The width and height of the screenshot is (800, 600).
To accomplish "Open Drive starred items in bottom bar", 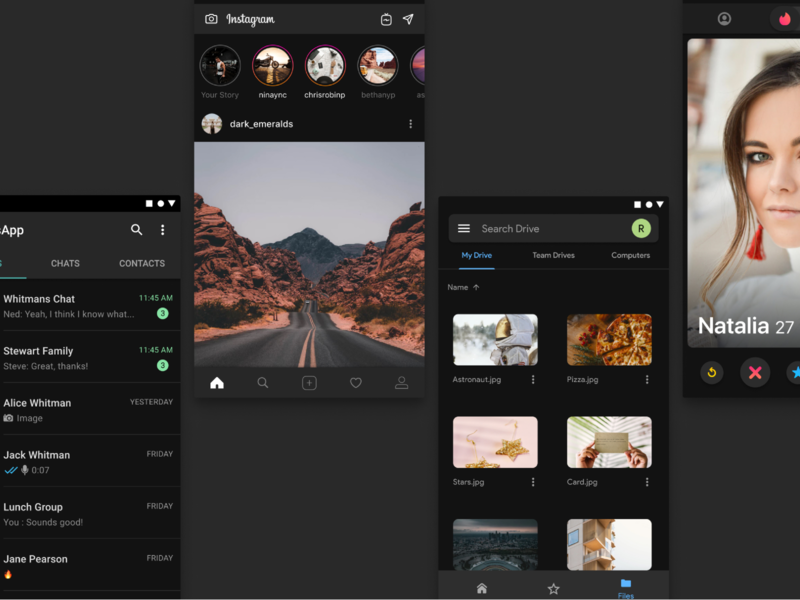I will (x=554, y=589).
